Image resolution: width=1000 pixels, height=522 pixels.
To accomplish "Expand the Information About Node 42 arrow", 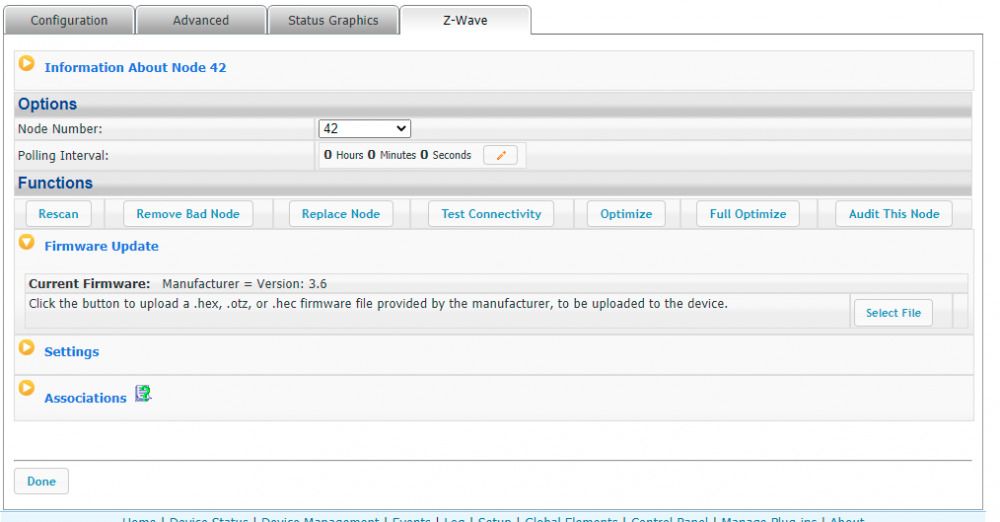I will coord(27,64).
